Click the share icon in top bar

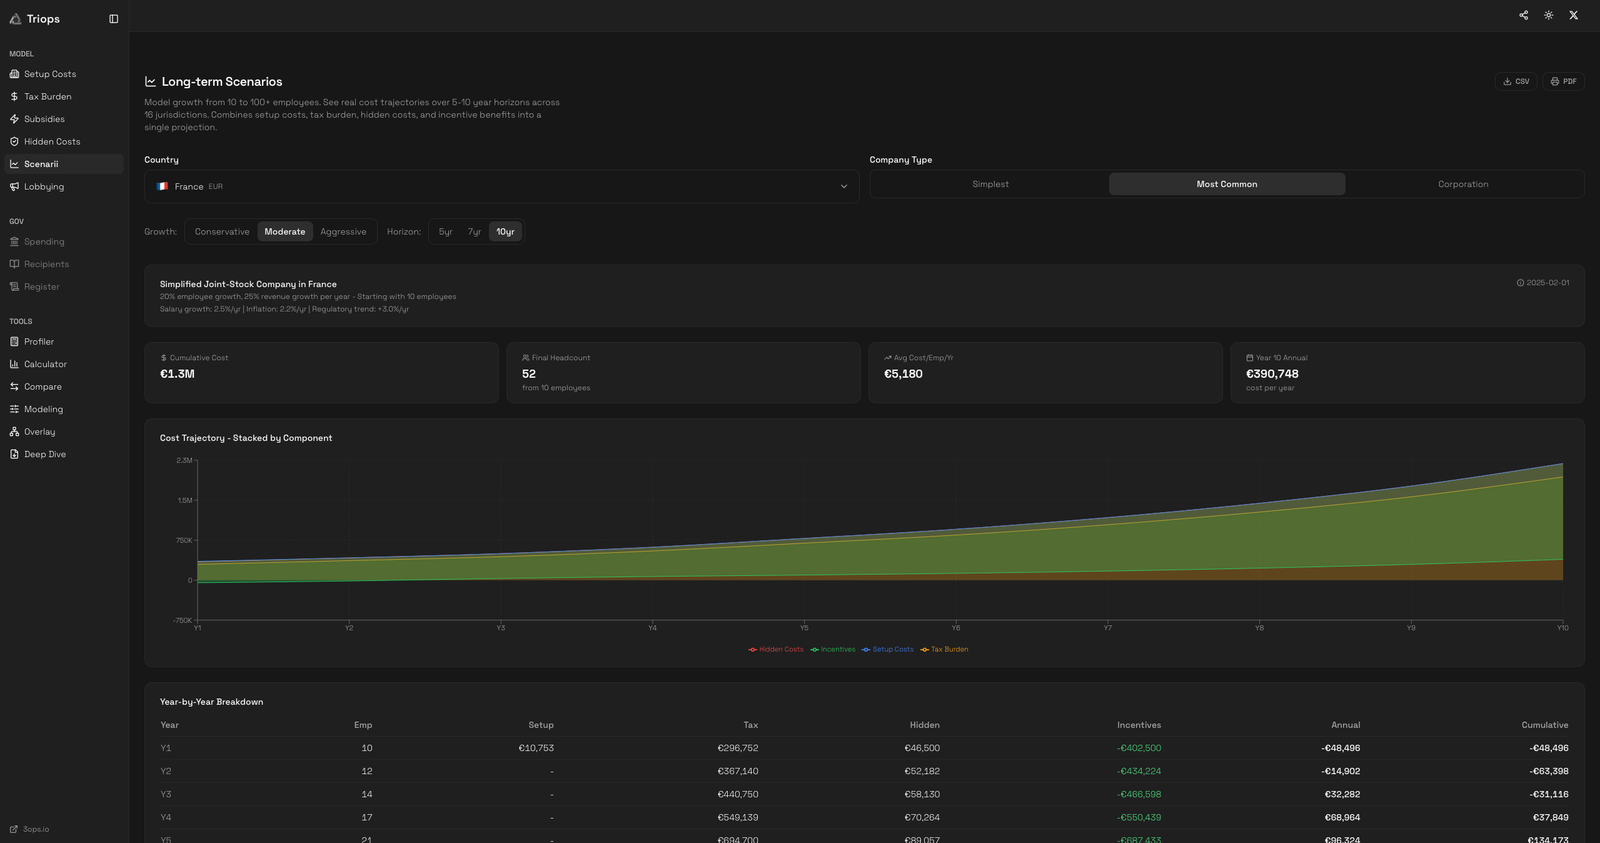pyautogui.click(x=1523, y=15)
